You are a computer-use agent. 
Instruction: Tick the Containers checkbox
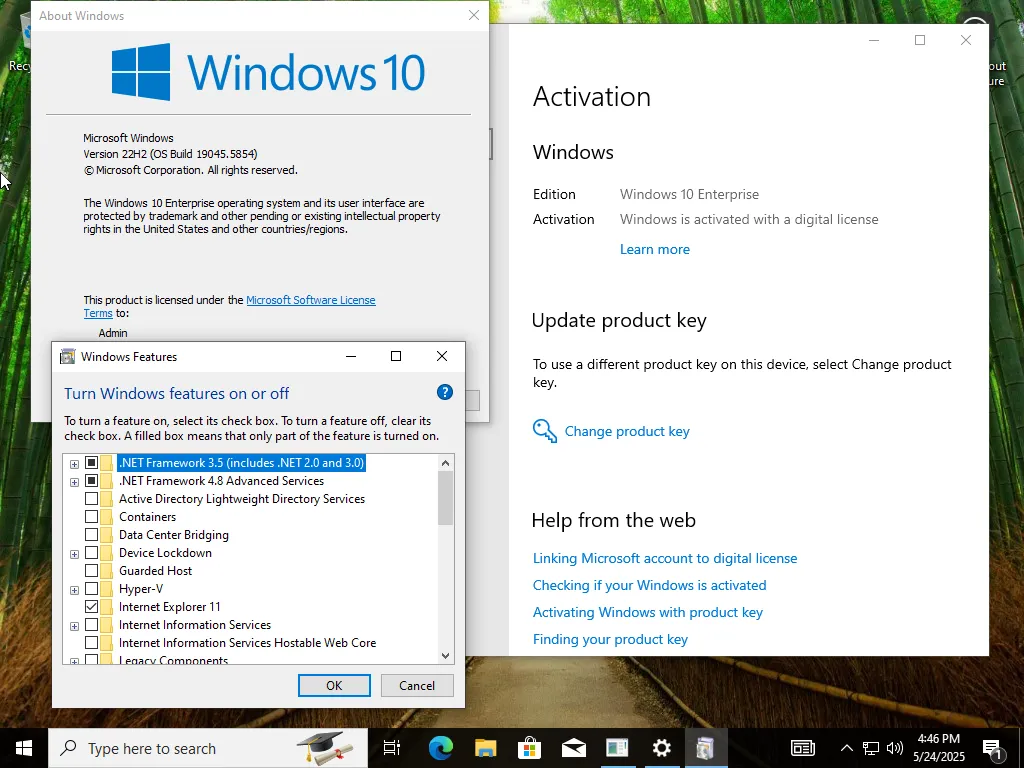click(91, 517)
